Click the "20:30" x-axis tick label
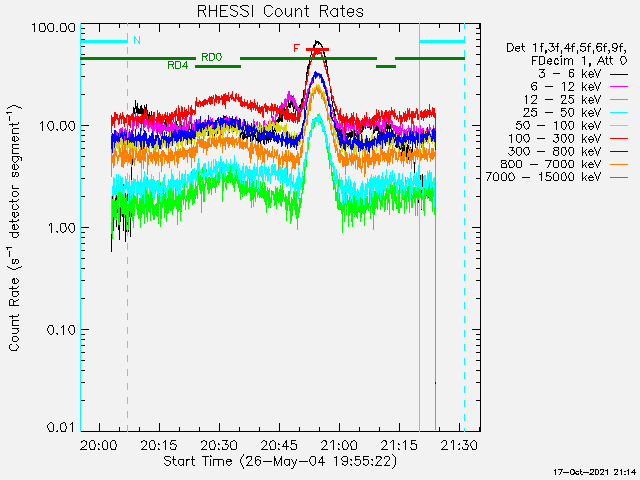 click(219, 445)
